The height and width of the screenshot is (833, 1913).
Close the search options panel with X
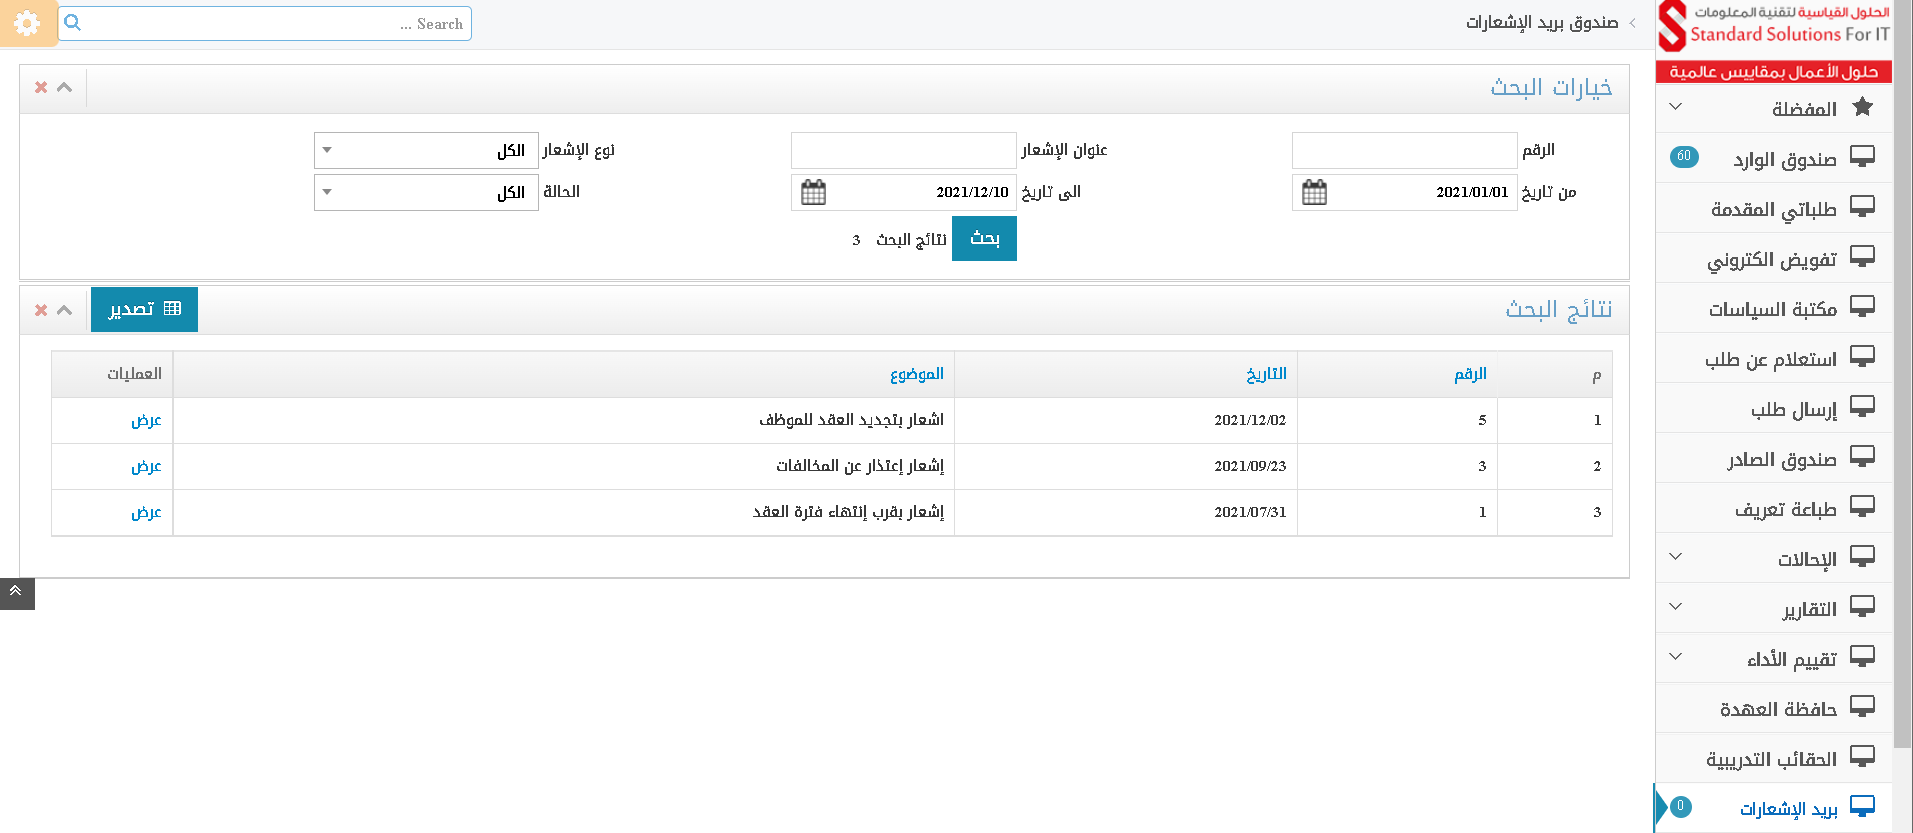point(41,88)
